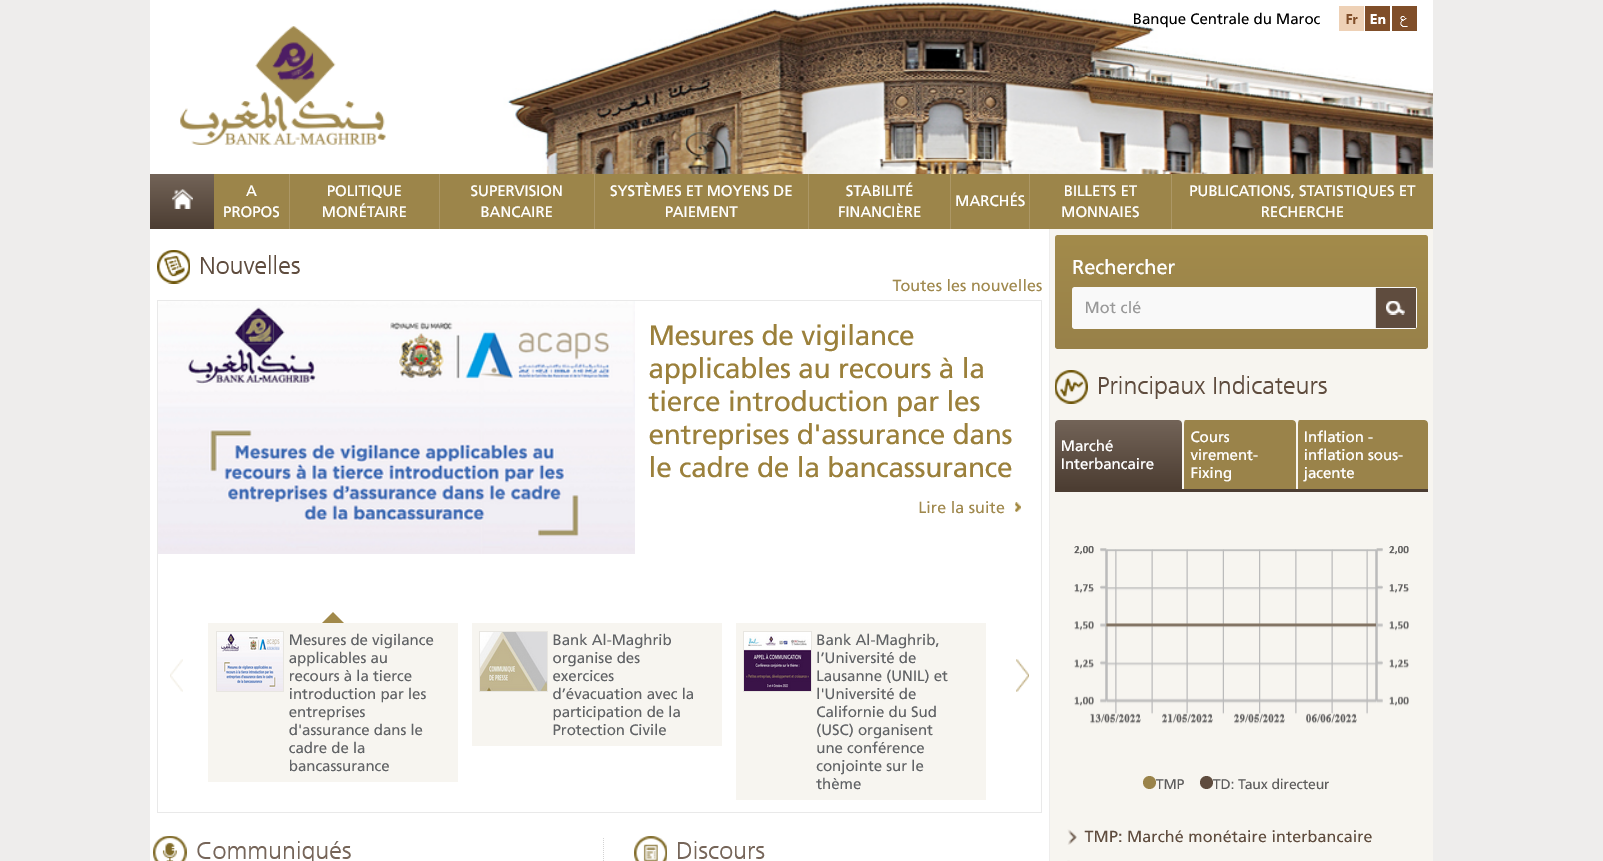Expand TMP: Marché monétaire interbancaire
This screenshot has width=1603, height=861.
coord(1227,837)
